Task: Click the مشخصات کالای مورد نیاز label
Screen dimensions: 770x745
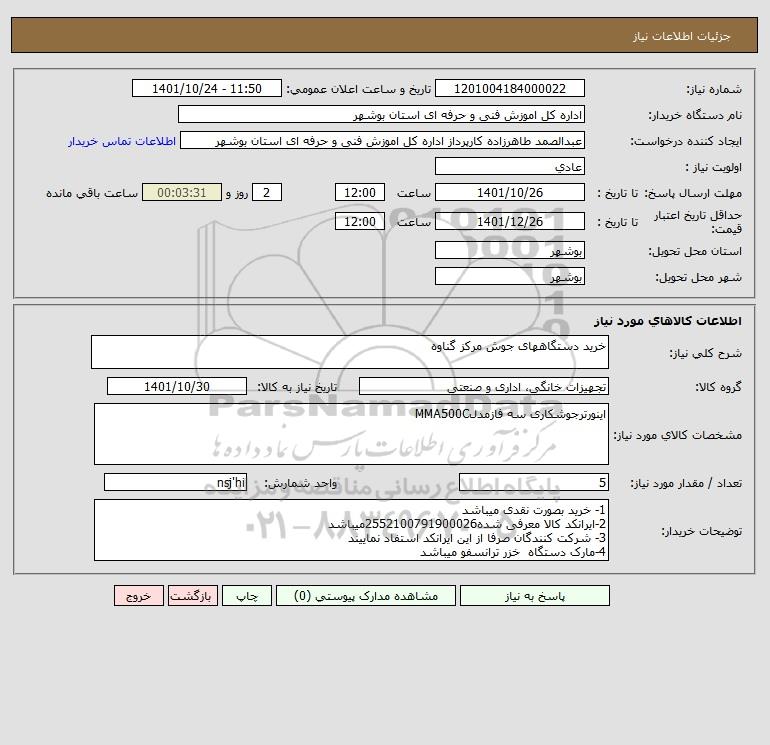Action: (678, 435)
